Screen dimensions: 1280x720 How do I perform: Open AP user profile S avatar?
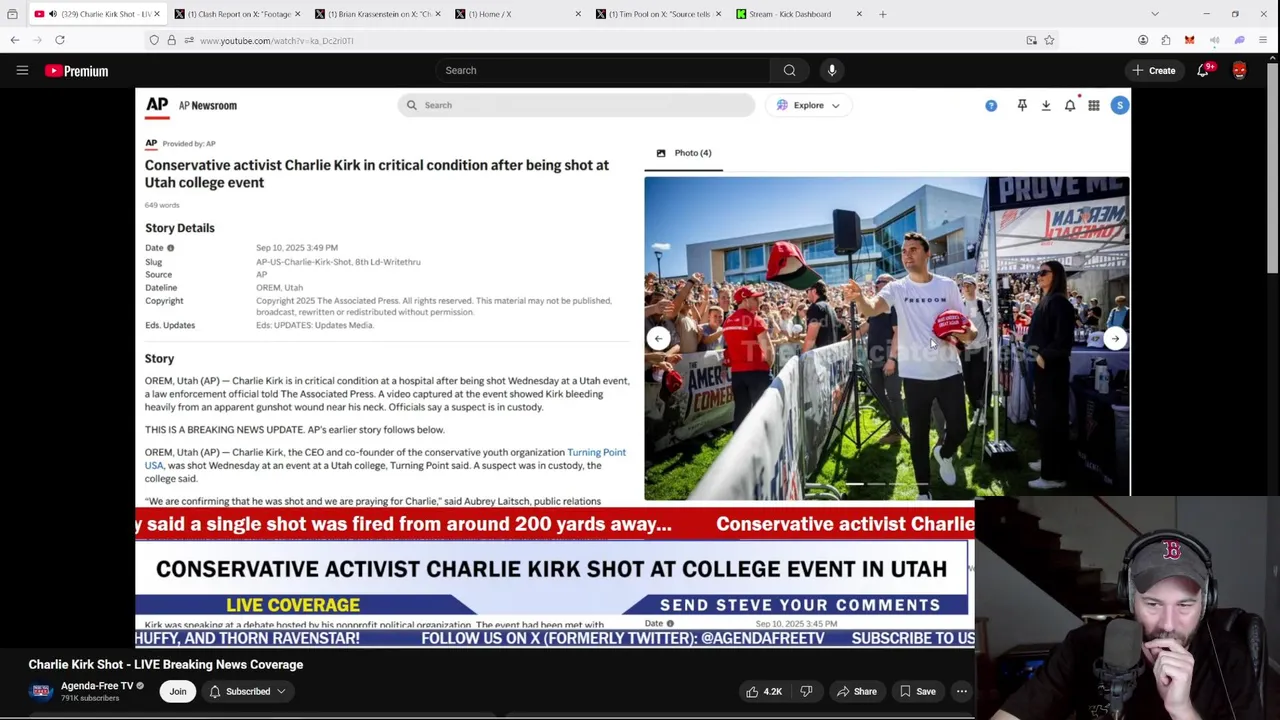(x=1119, y=105)
